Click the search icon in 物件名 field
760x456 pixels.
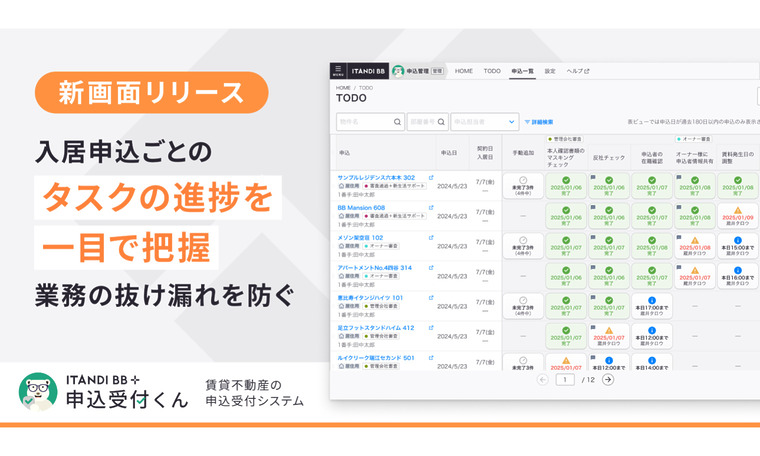pyautogui.click(x=397, y=121)
